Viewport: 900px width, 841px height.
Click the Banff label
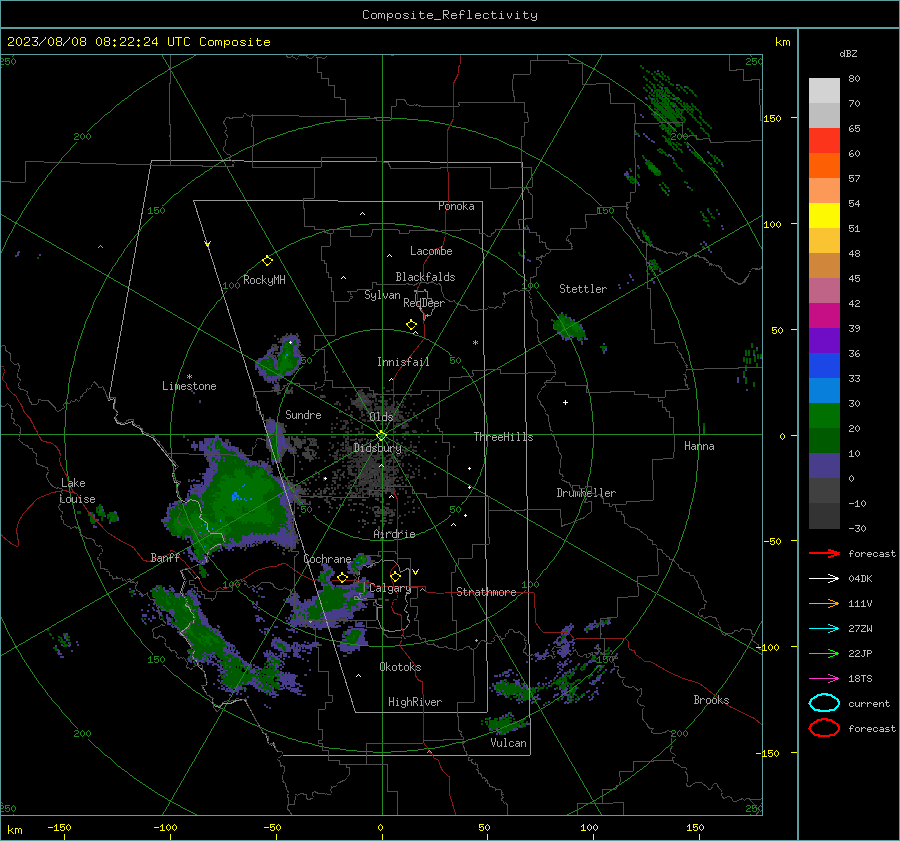coord(165,557)
